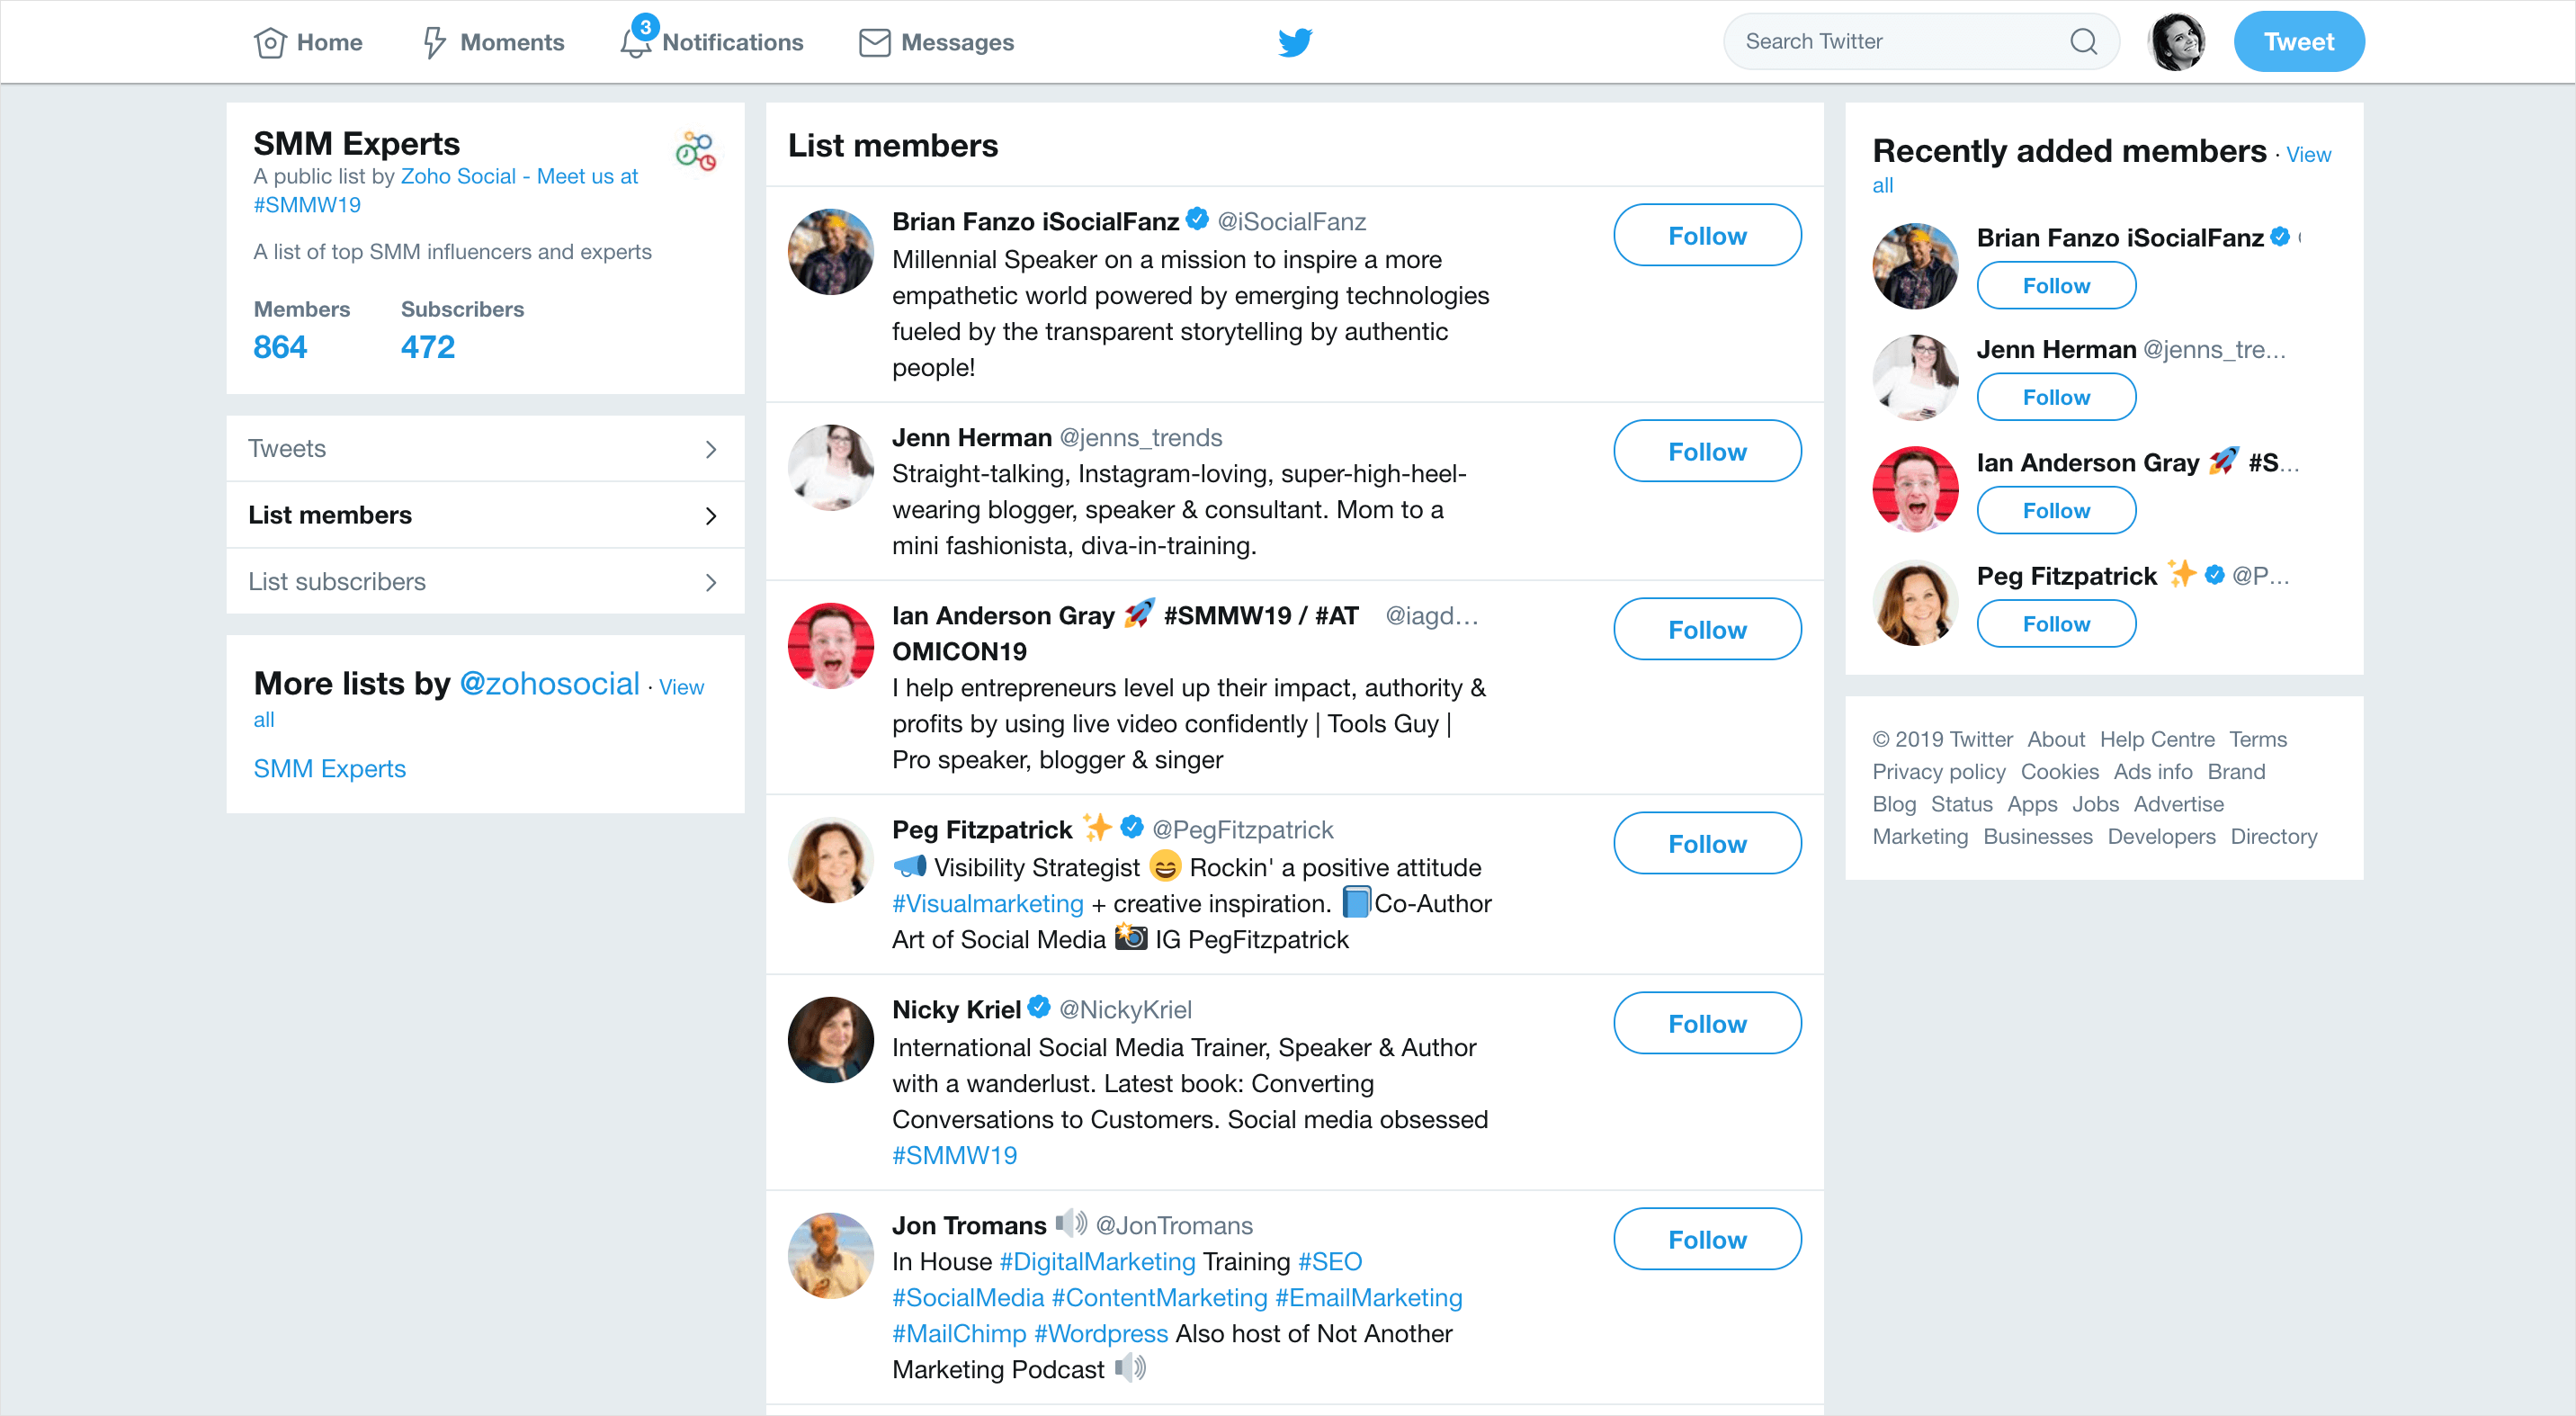
Task: Click the blue Tweet button
Action: (x=2298, y=42)
